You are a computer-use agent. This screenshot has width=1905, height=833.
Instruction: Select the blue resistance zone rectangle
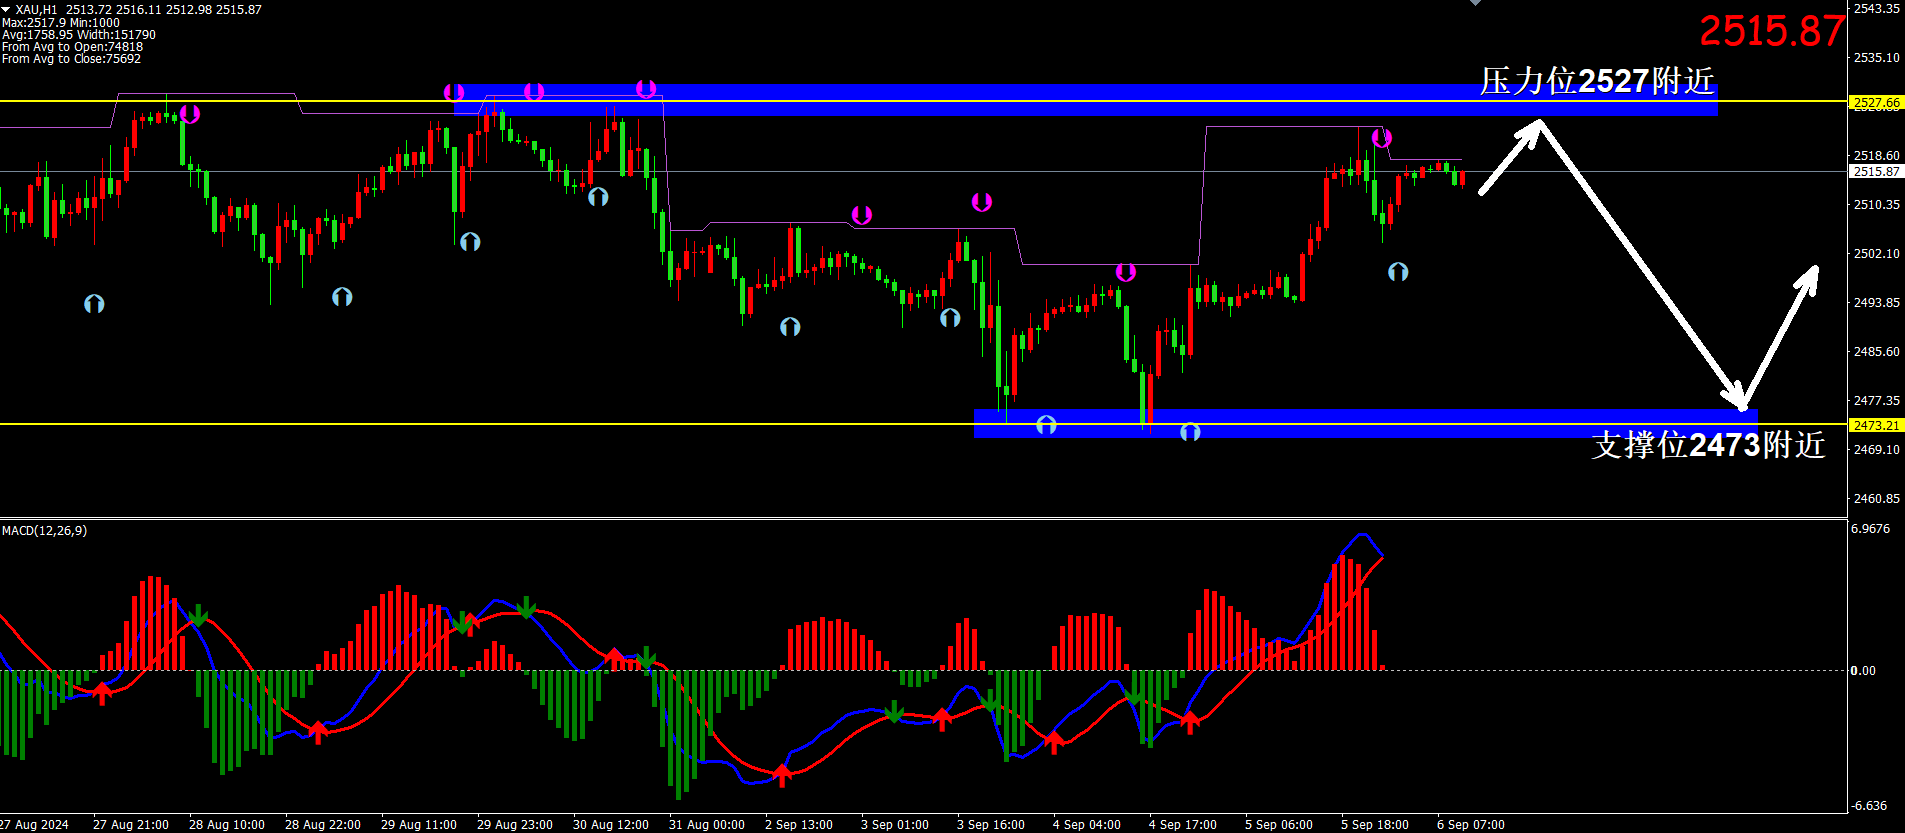tap(1085, 99)
